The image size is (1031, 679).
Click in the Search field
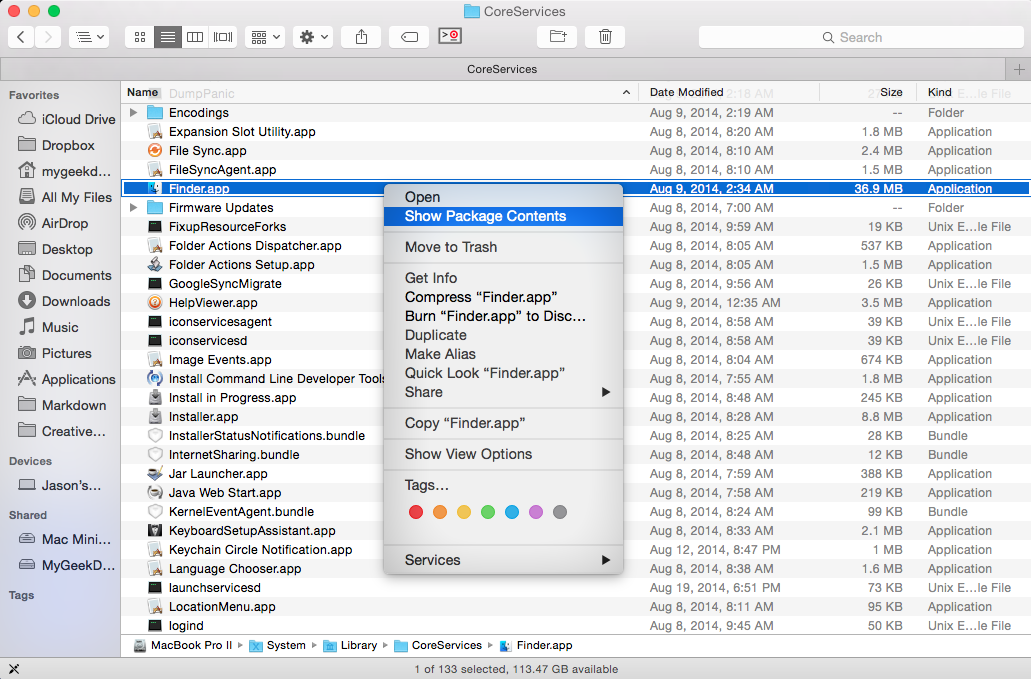[x=860, y=37]
